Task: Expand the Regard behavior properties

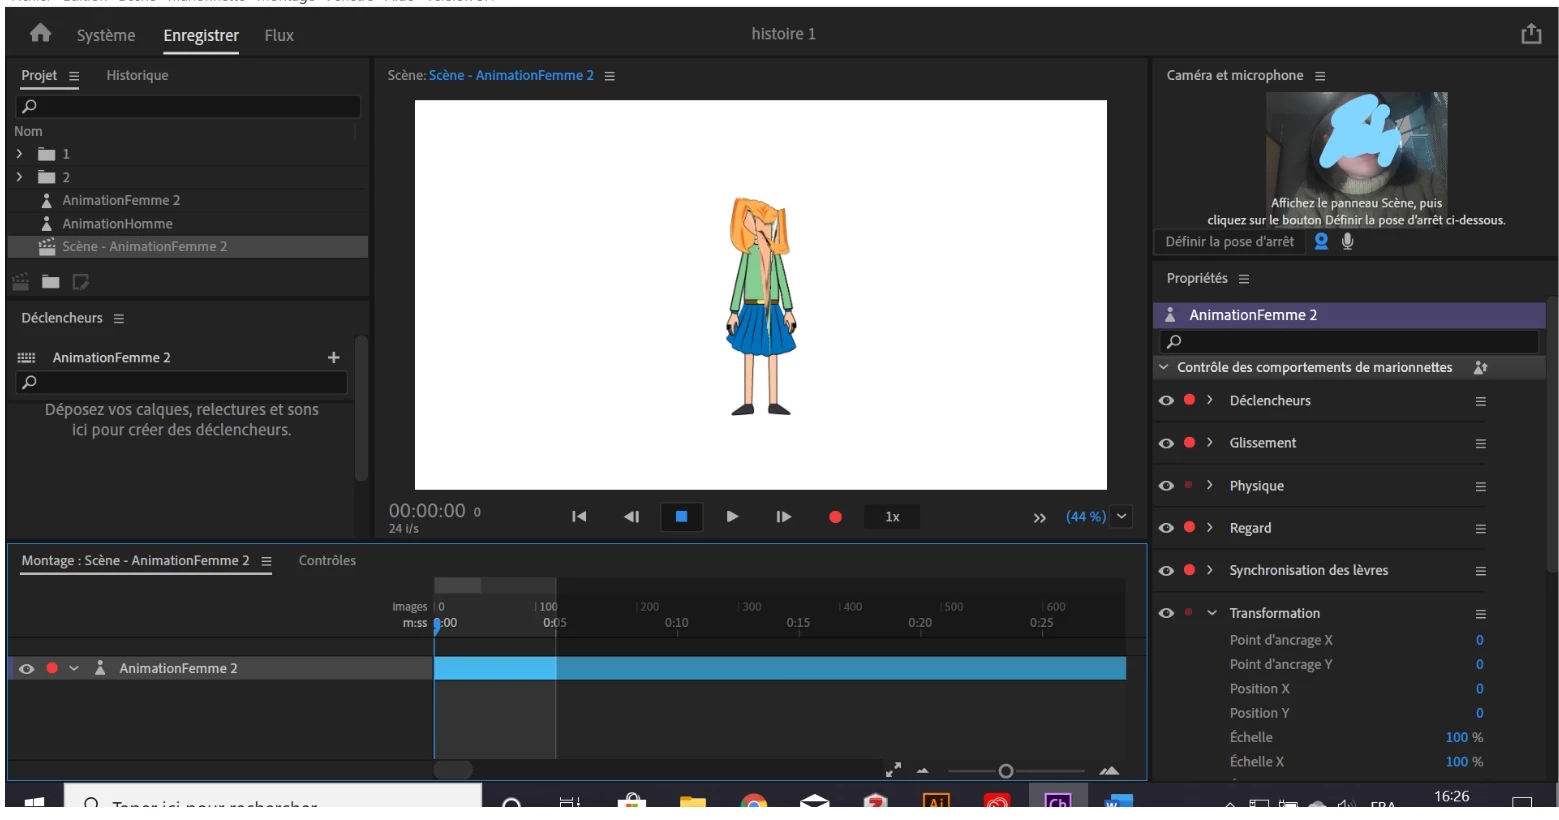Action: [1210, 528]
